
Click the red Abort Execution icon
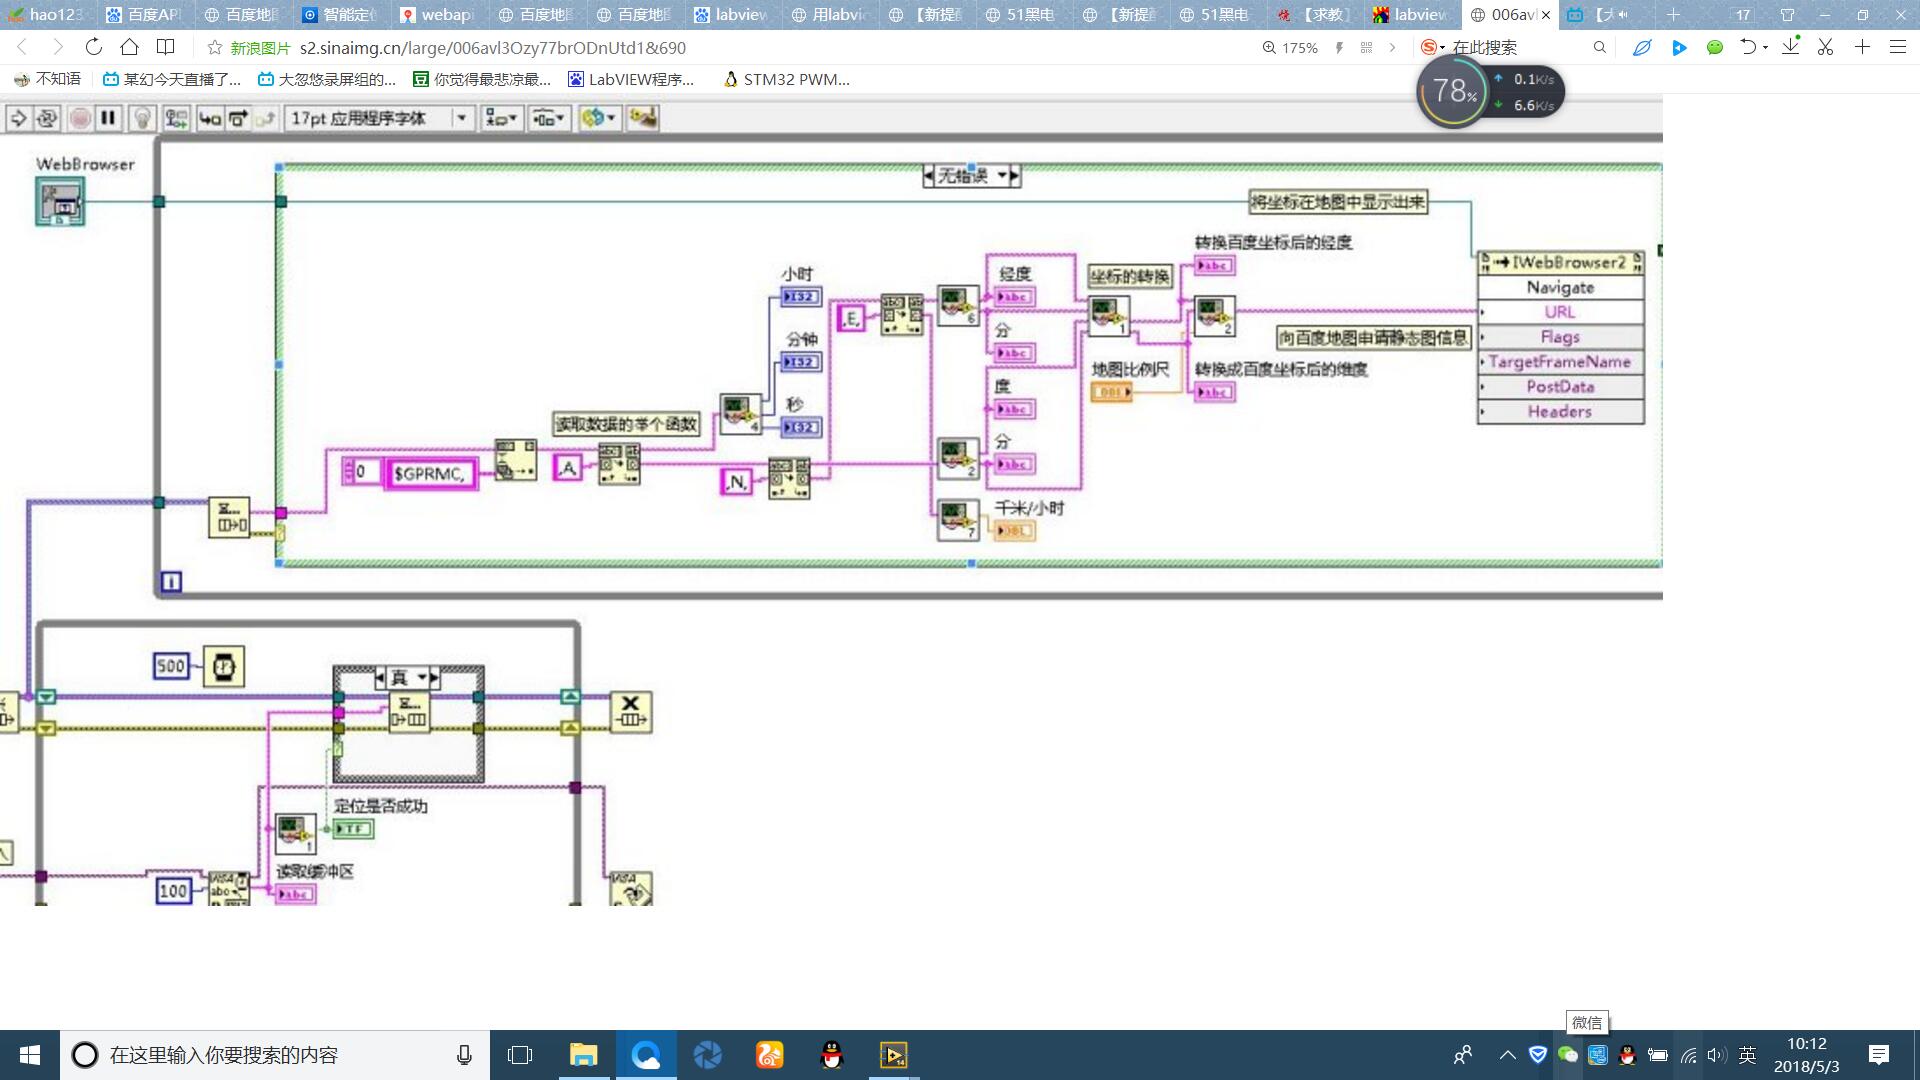point(79,118)
